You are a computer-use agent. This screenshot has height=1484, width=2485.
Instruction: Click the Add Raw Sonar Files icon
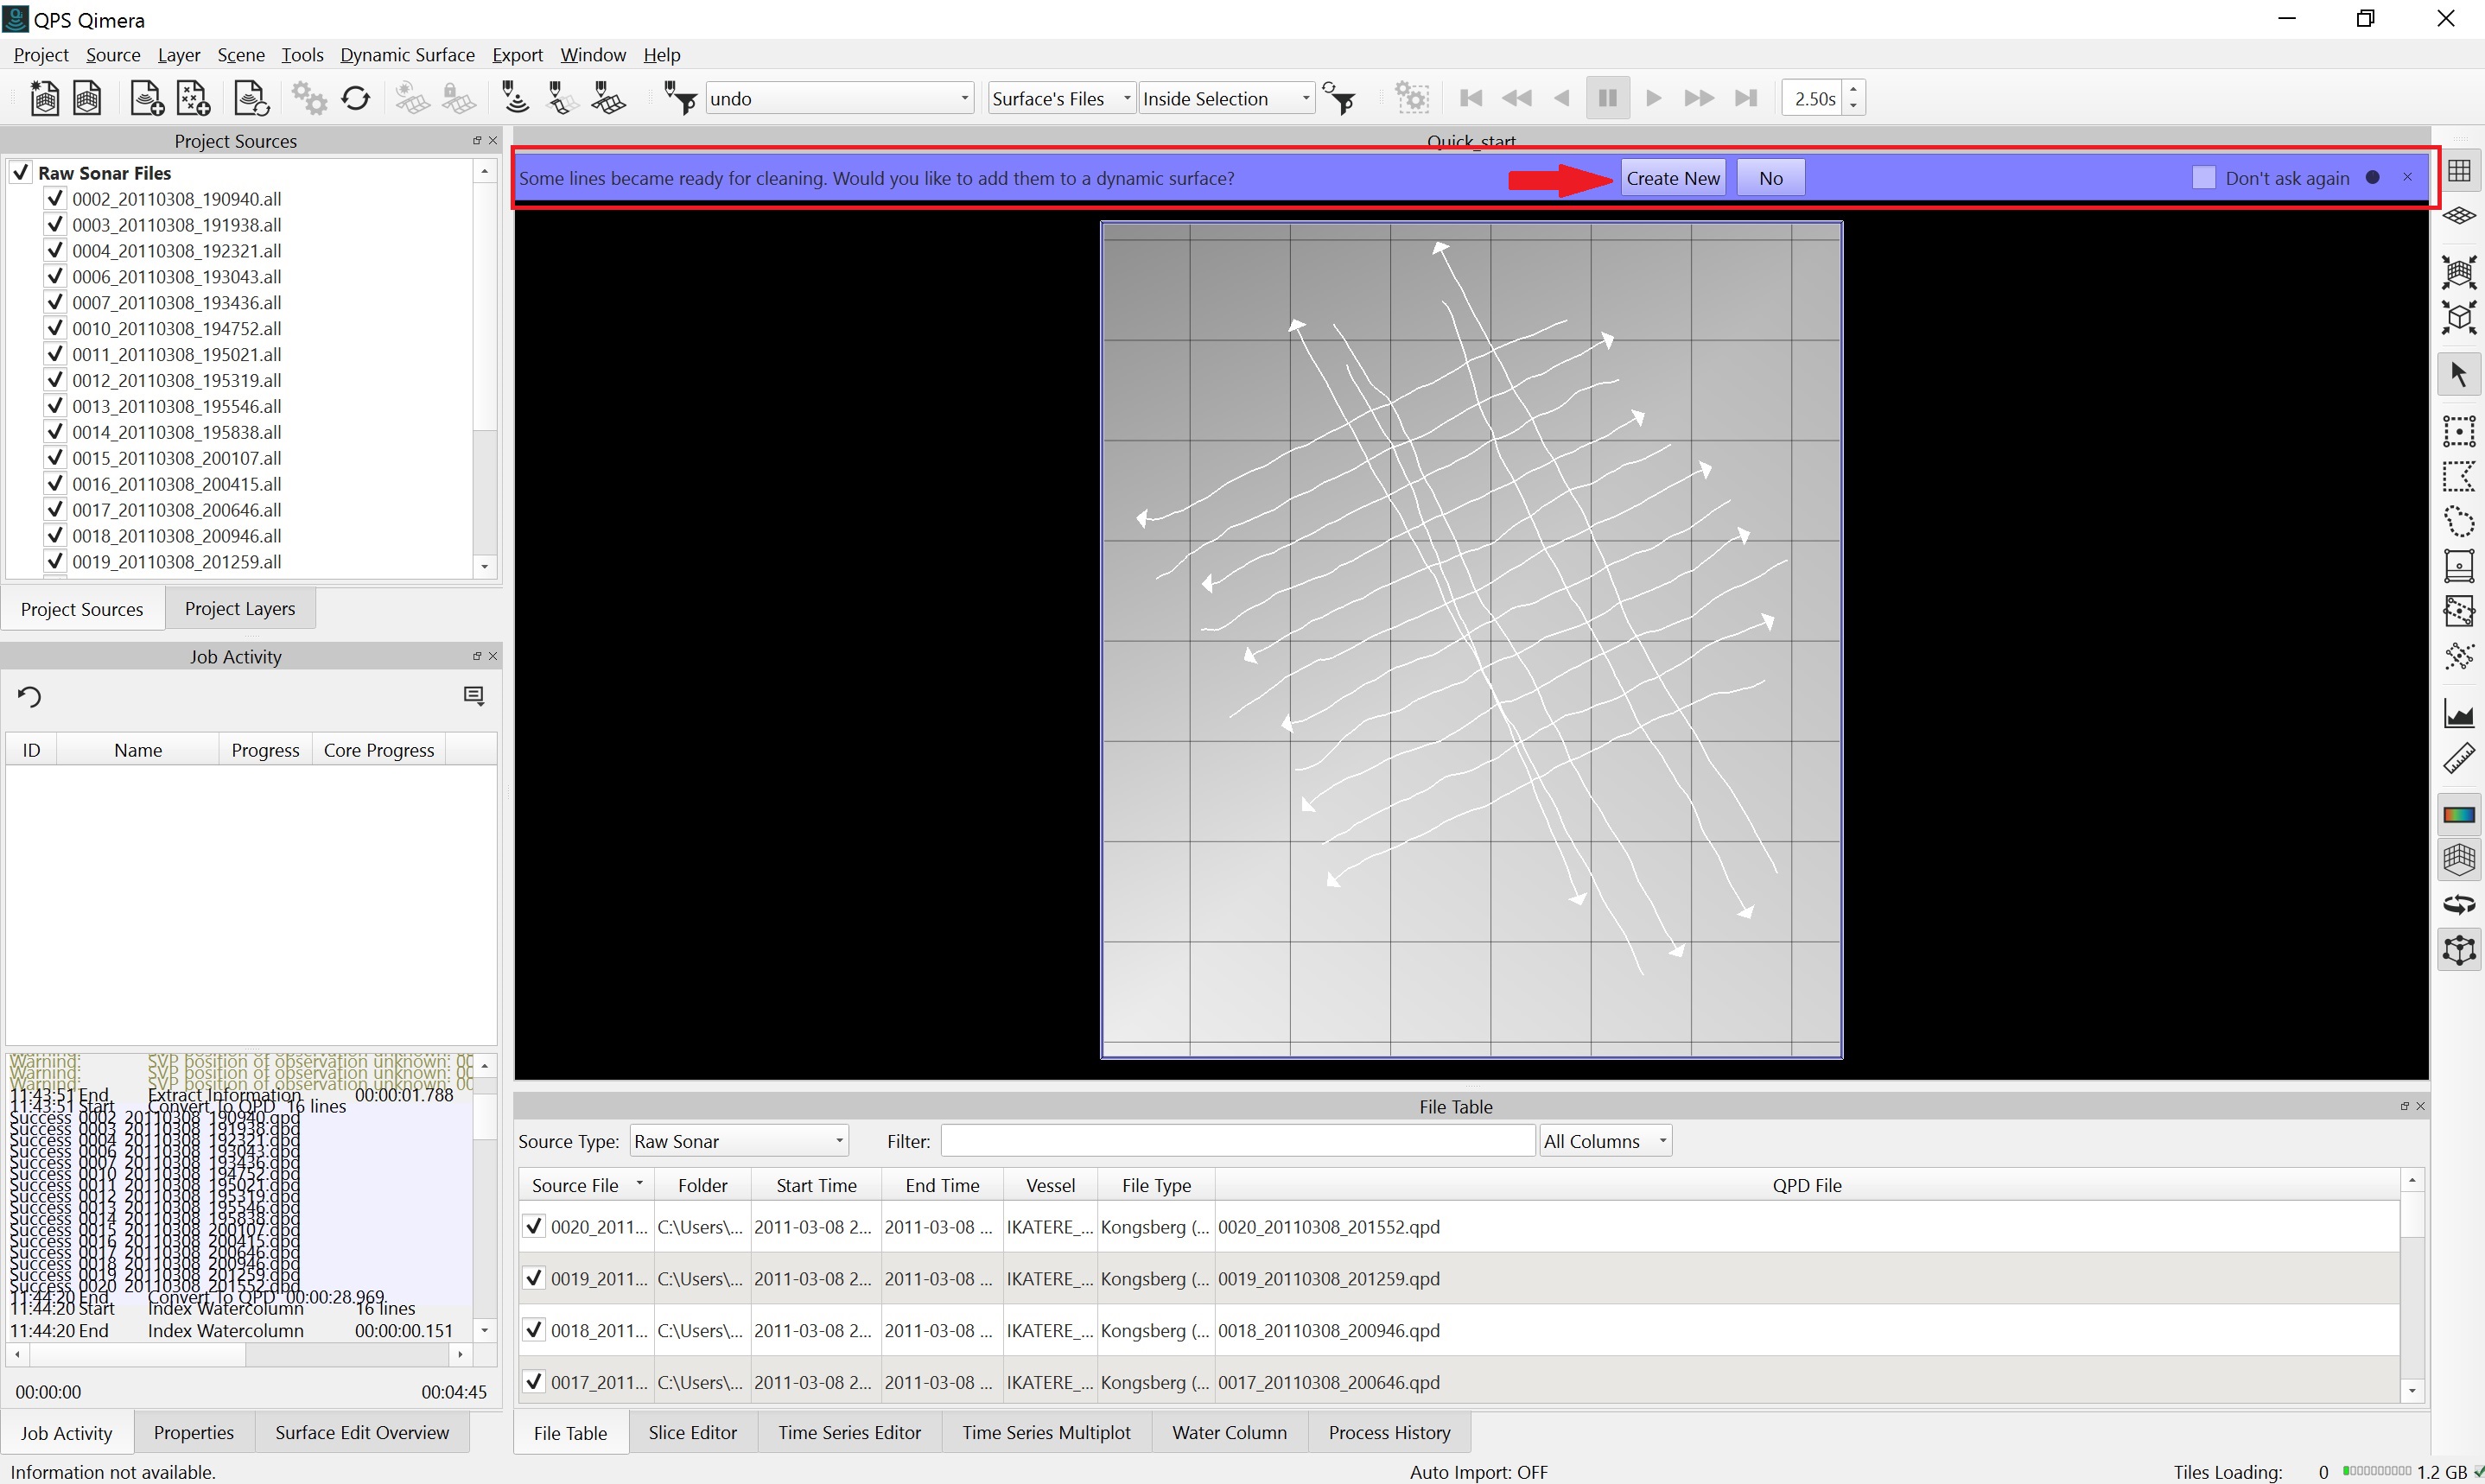tap(146, 98)
